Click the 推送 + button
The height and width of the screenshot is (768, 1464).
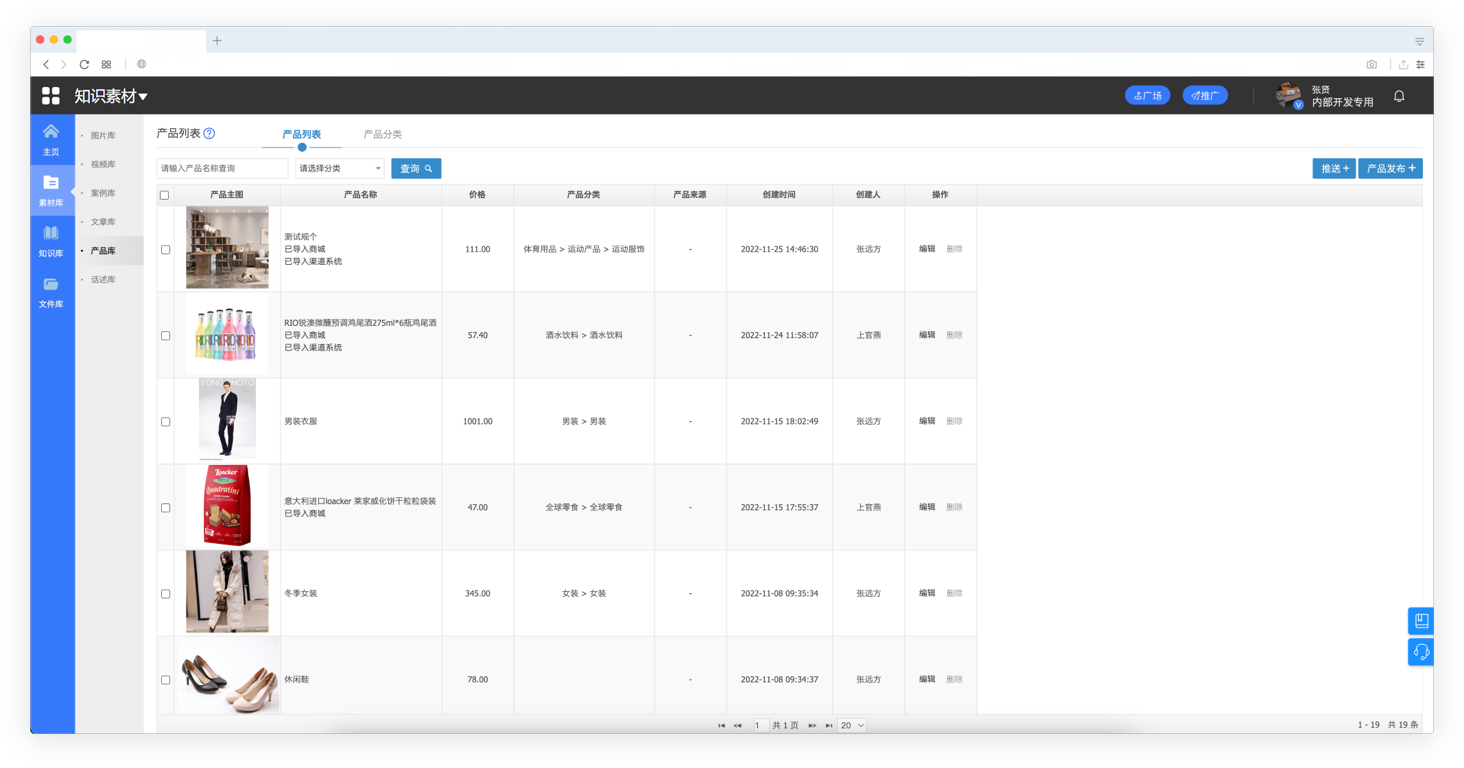(1334, 168)
